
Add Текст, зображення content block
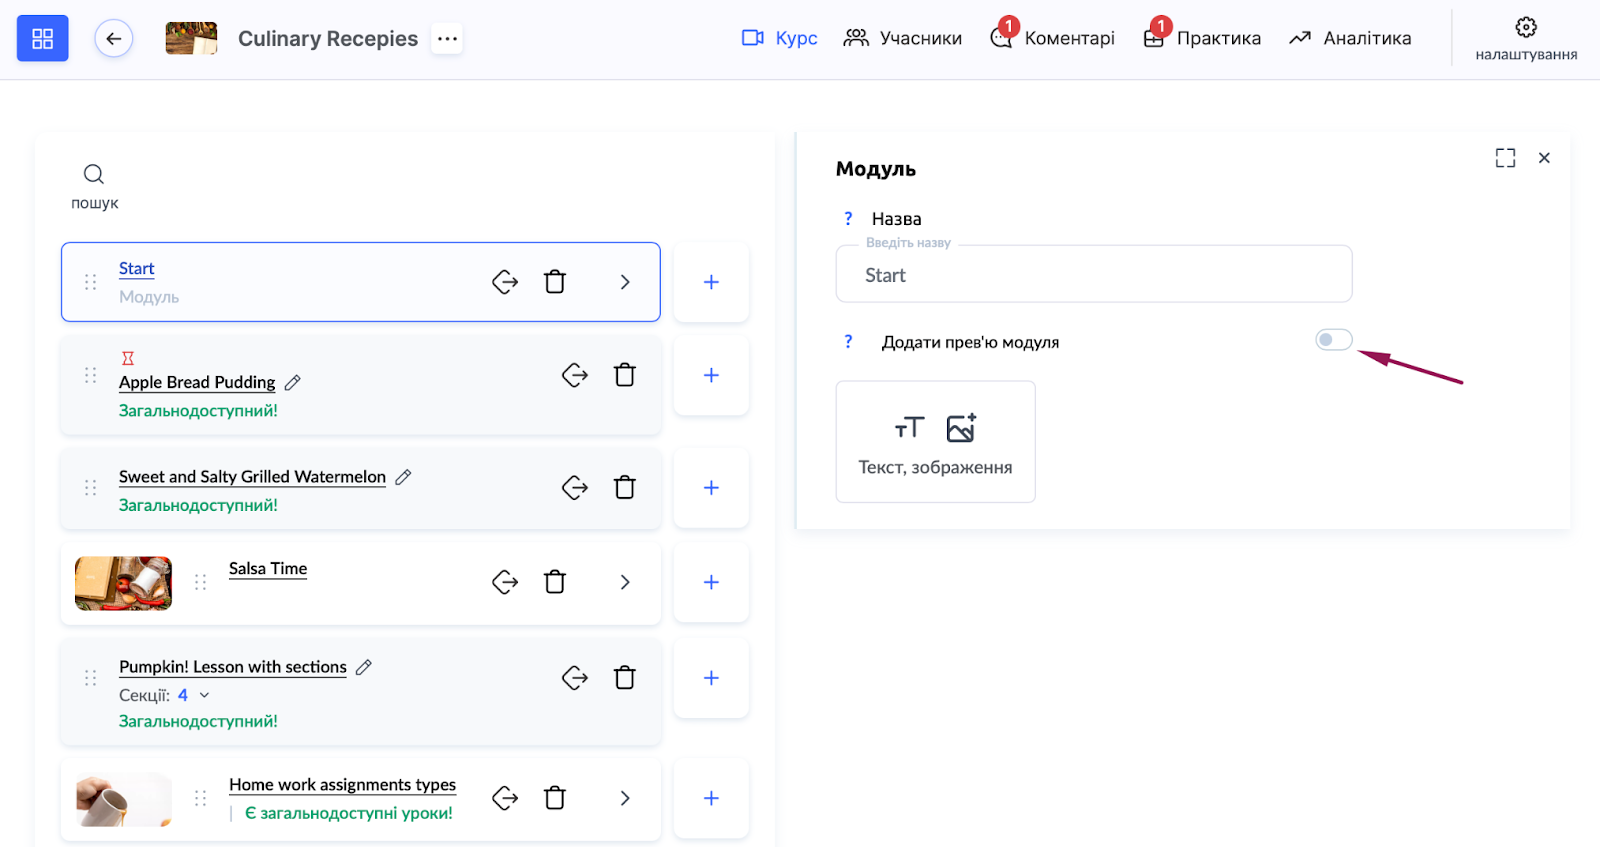[x=935, y=441]
